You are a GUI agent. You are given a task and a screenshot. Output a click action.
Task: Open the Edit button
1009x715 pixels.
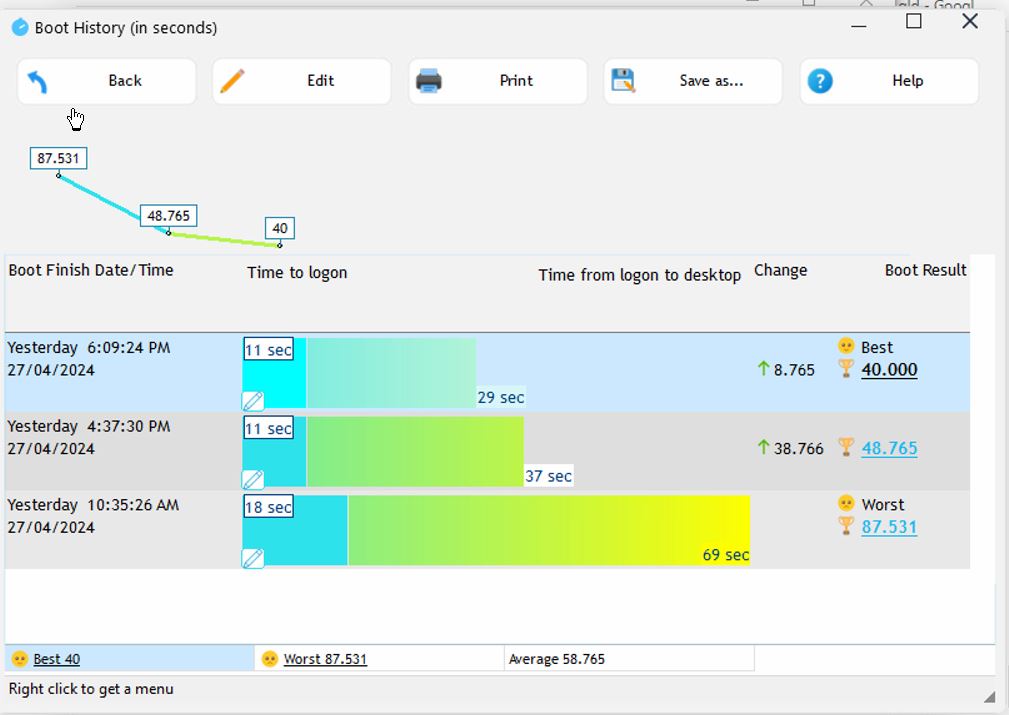[x=301, y=81]
